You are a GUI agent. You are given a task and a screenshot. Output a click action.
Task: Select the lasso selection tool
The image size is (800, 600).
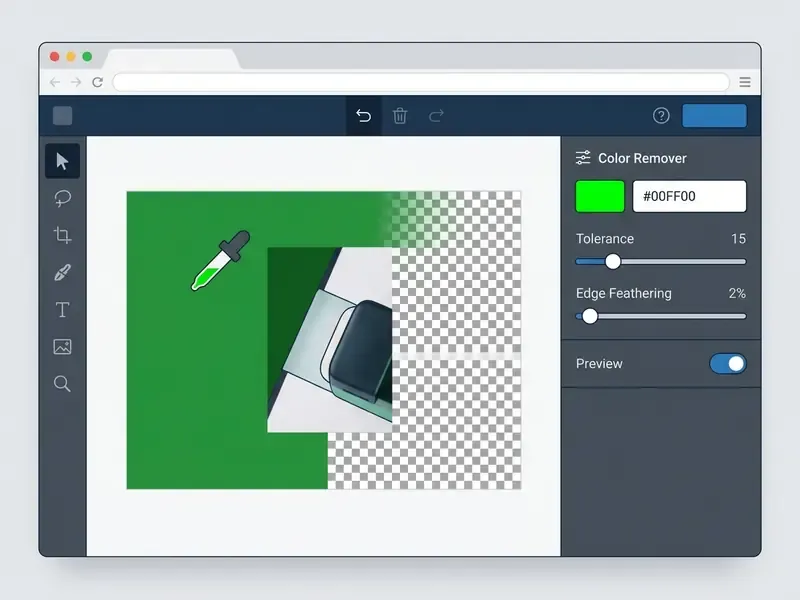click(x=62, y=198)
